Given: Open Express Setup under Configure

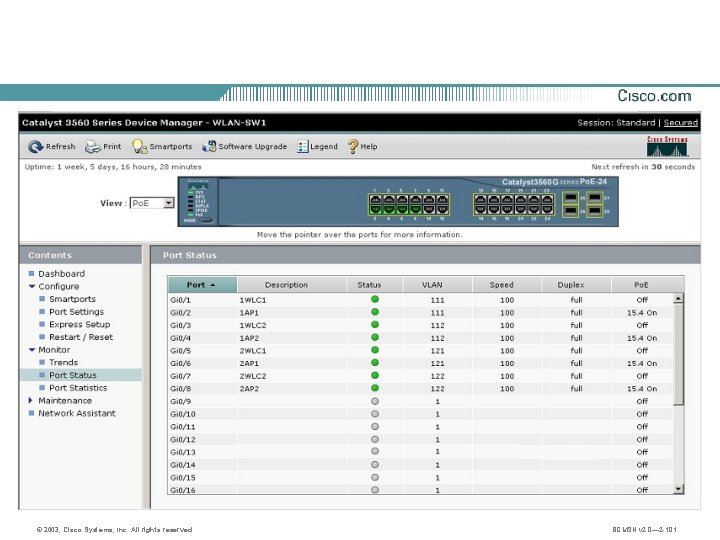Looking at the screenshot, I should [x=79, y=324].
